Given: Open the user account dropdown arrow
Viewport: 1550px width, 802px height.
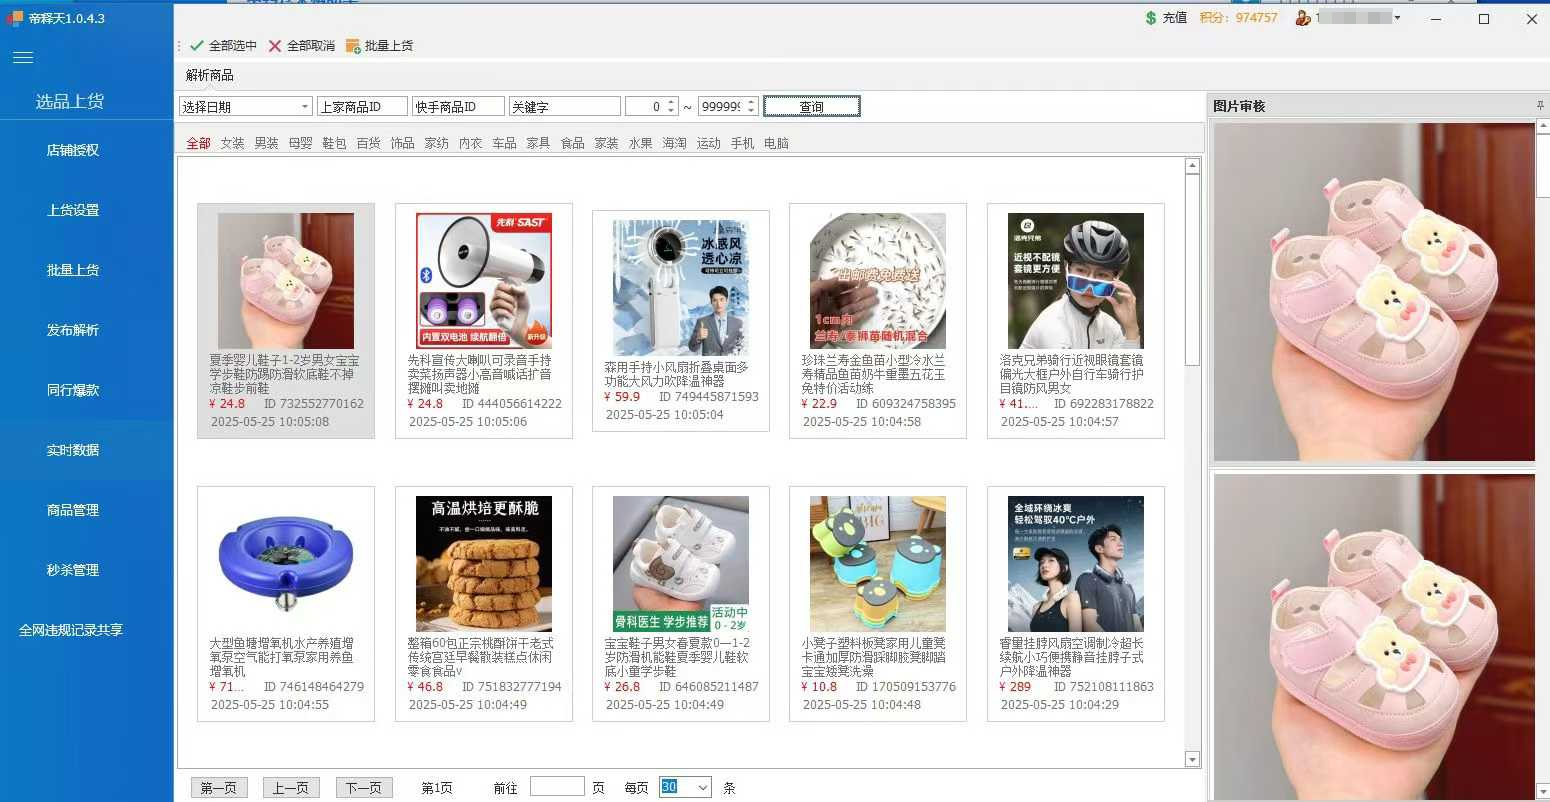Looking at the screenshot, I should (1397, 18).
